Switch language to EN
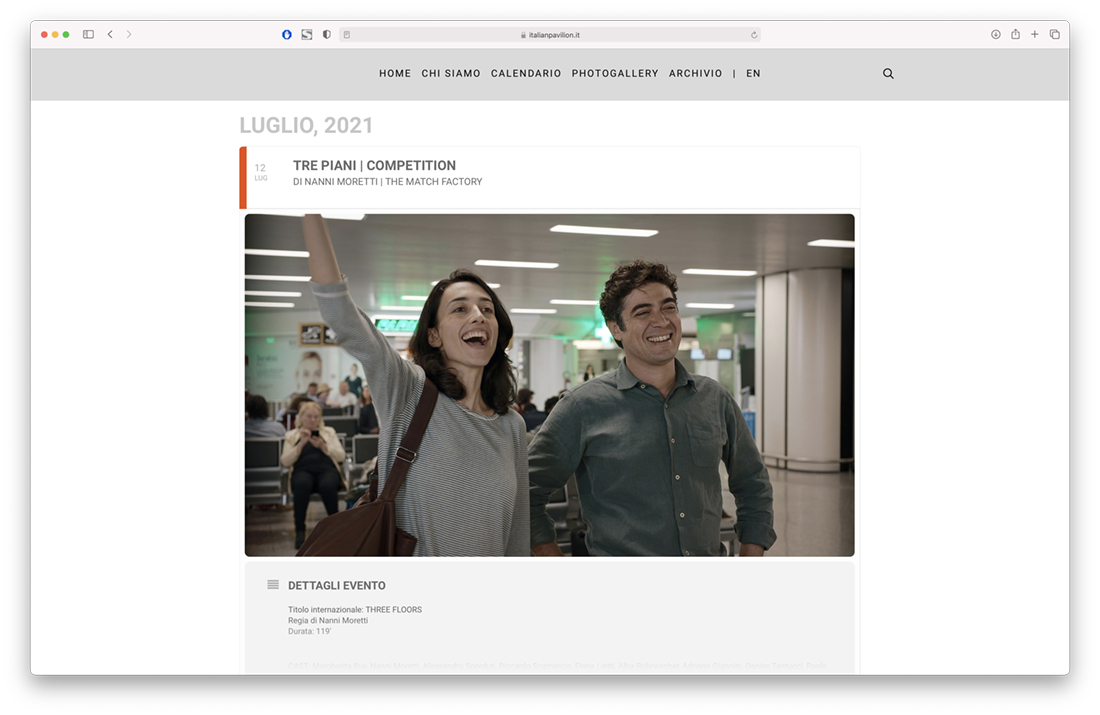The width and height of the screenshot is (1100, 715). 753,74
